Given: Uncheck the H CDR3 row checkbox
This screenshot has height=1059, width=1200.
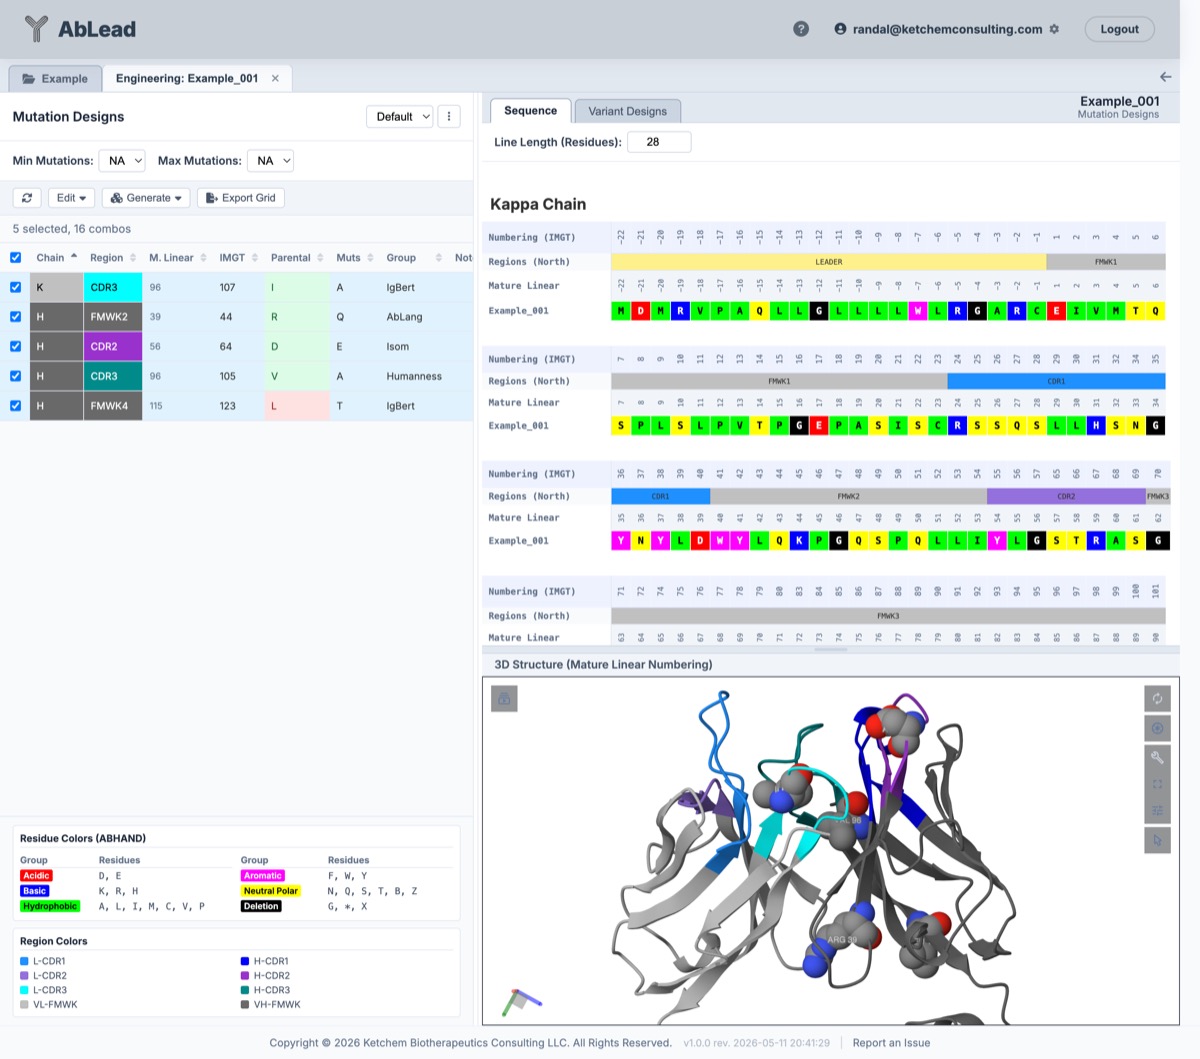Looking at the screenshot, I should (15, 376).
